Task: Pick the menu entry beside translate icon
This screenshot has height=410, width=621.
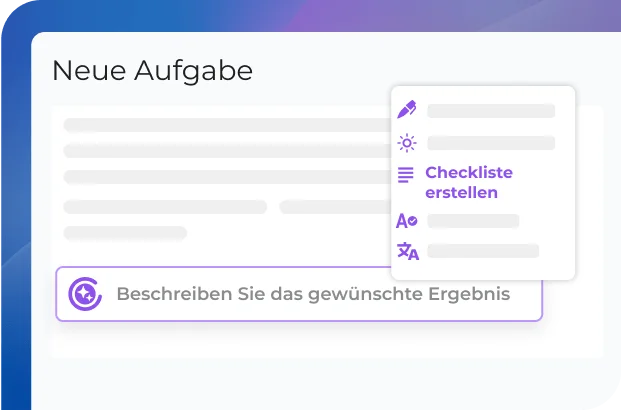Action: [x=483, y=251]
